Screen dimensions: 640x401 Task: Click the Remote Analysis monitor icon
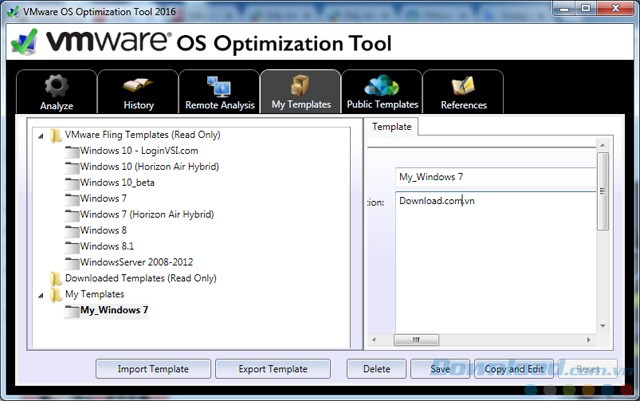219,87
